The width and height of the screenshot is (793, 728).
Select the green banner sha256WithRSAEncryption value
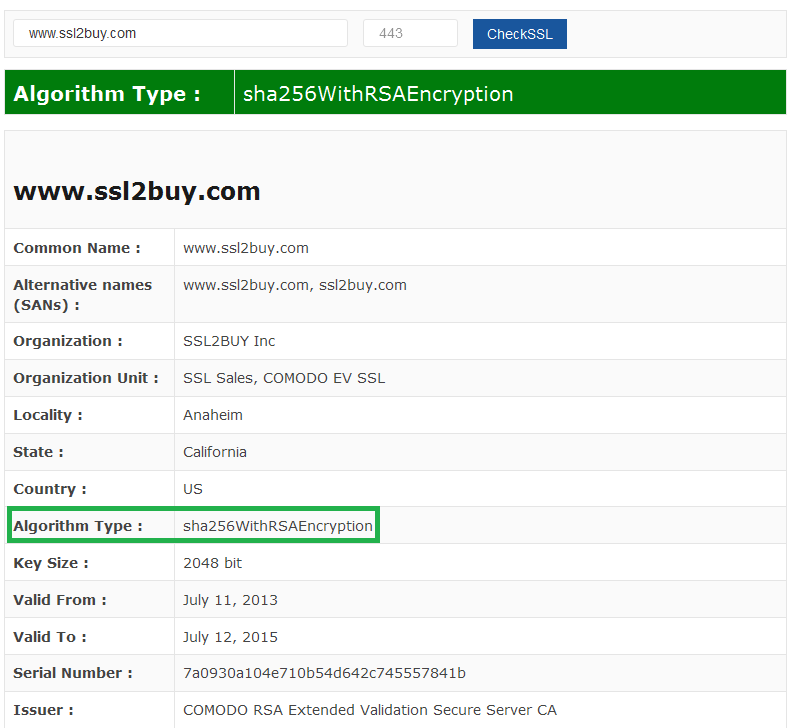point(378,94)
